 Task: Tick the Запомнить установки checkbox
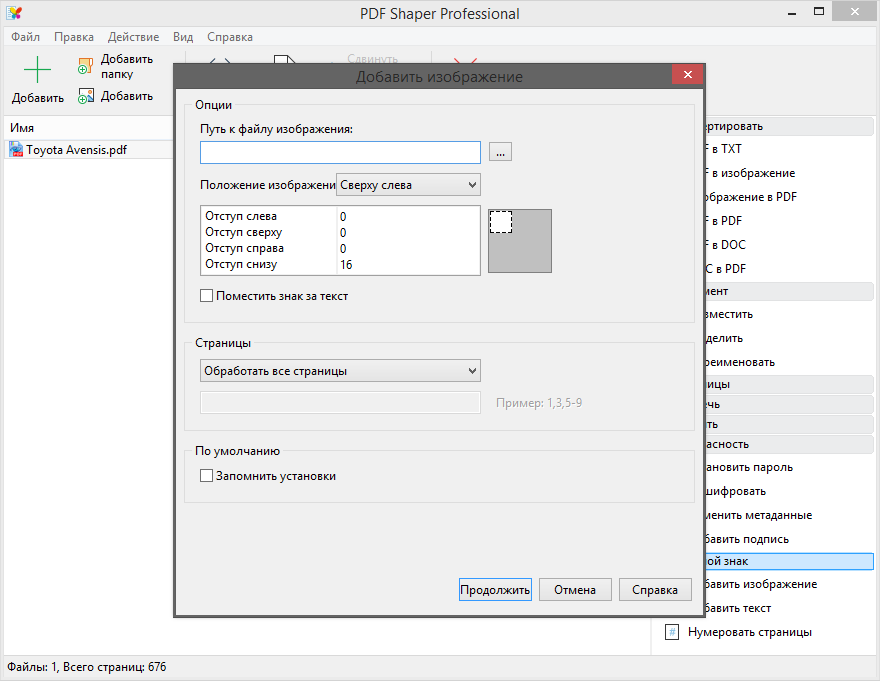207,476
